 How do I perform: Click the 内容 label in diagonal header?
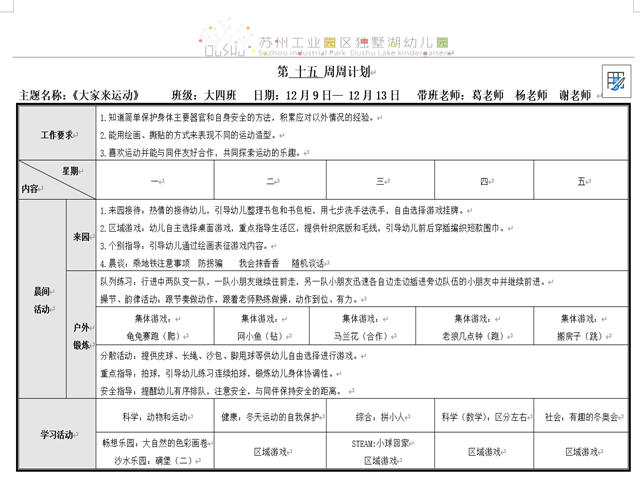[x=30, y=189]
